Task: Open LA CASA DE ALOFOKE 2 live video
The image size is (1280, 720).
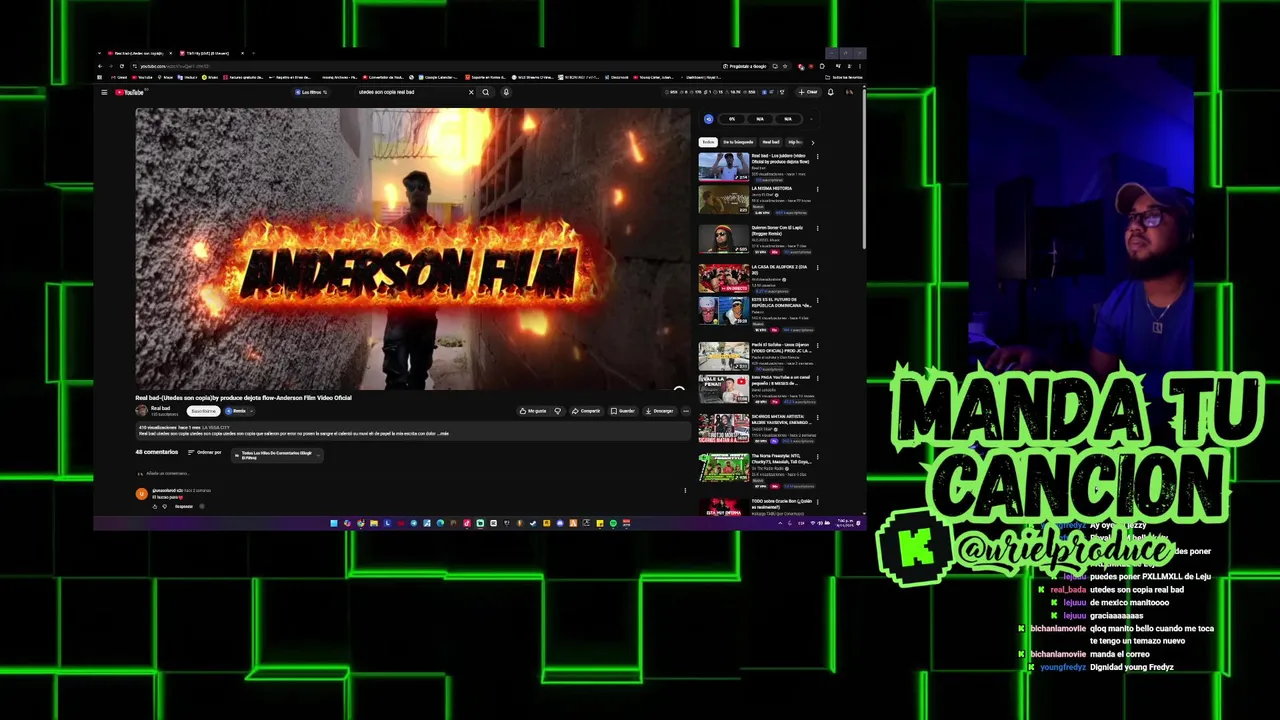Action: (x=724, y=278)
